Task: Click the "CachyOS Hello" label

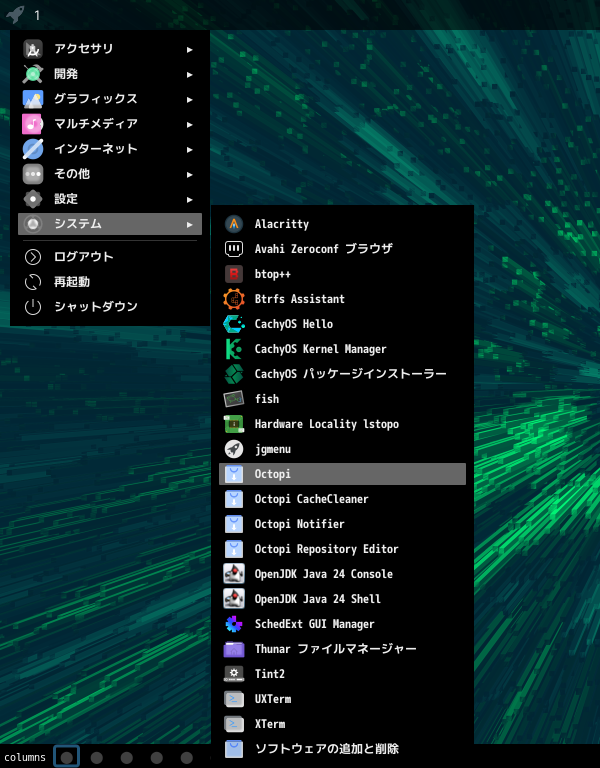Action: point(294,324)
